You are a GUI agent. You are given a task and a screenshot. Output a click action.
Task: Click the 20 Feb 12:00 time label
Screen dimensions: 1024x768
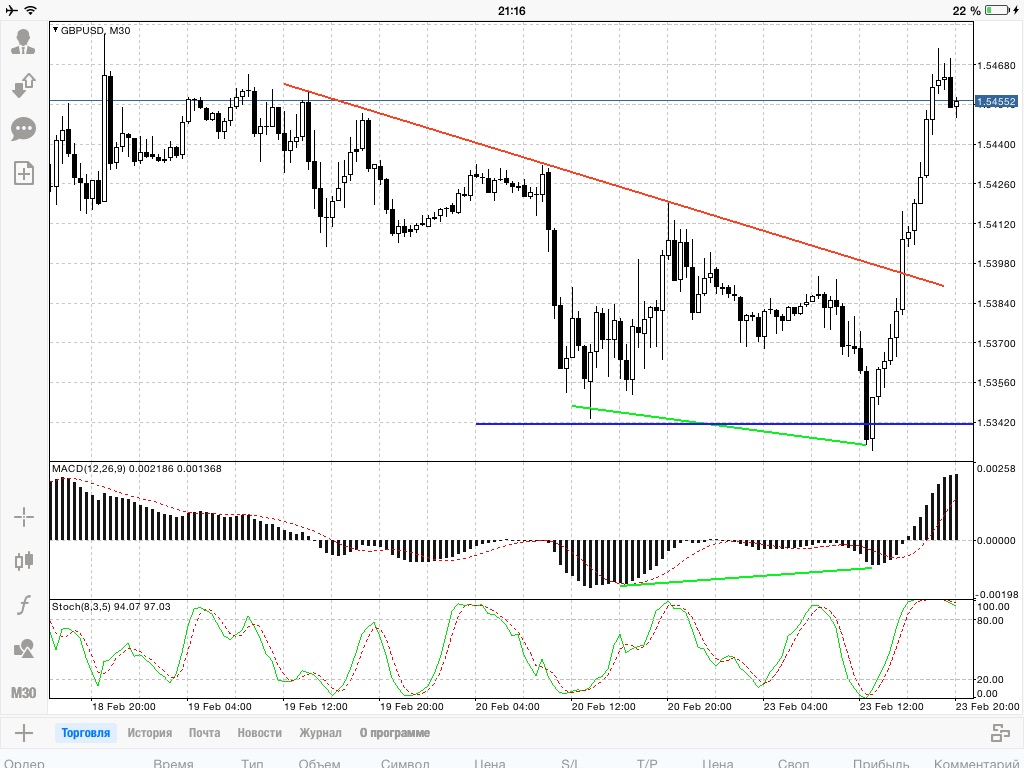tap(603, 707)
